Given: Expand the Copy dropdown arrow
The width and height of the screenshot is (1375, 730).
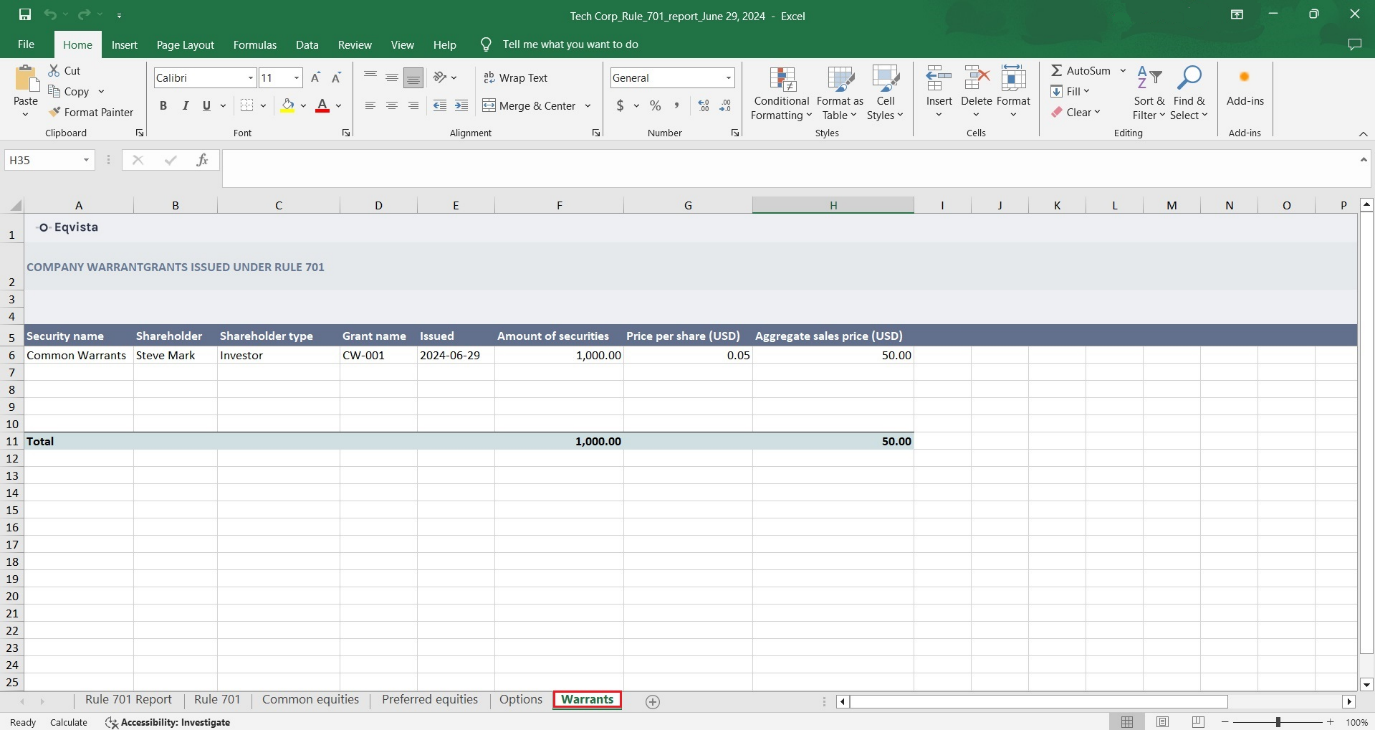Looking at the screenshot, I should (x=101, y=92).
